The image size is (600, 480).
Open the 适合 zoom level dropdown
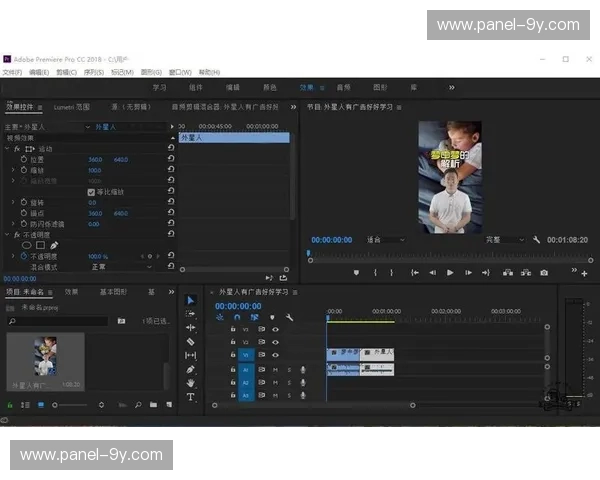point(386,240)
